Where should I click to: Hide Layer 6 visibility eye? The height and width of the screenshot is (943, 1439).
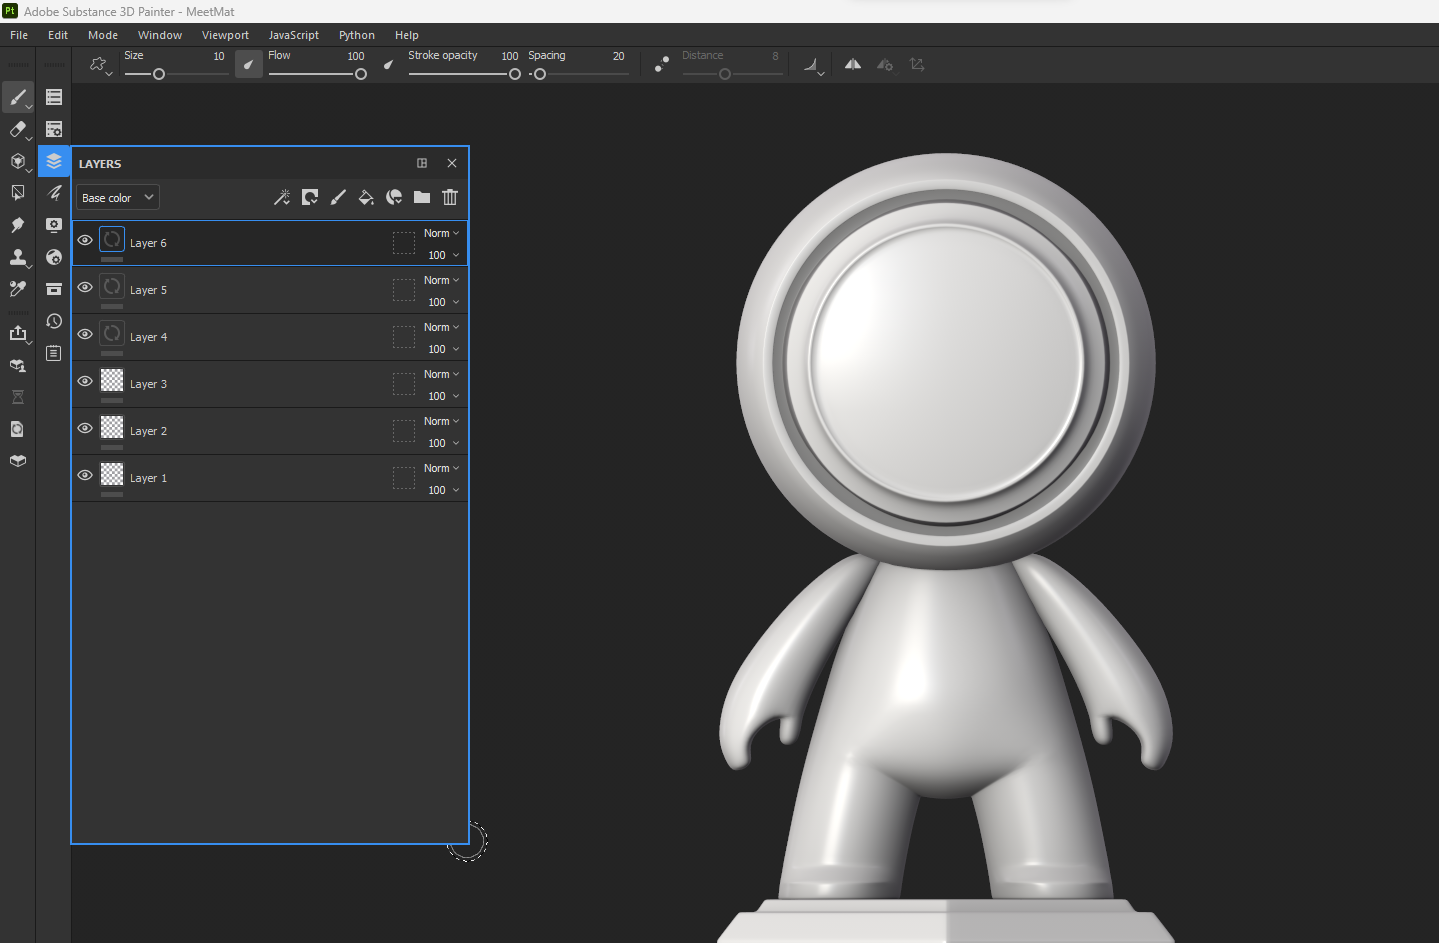click(x=85, y=240)
